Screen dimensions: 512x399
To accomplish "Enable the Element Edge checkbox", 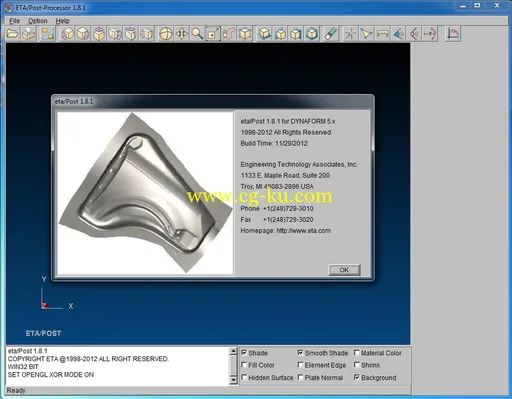I will 300,365.
